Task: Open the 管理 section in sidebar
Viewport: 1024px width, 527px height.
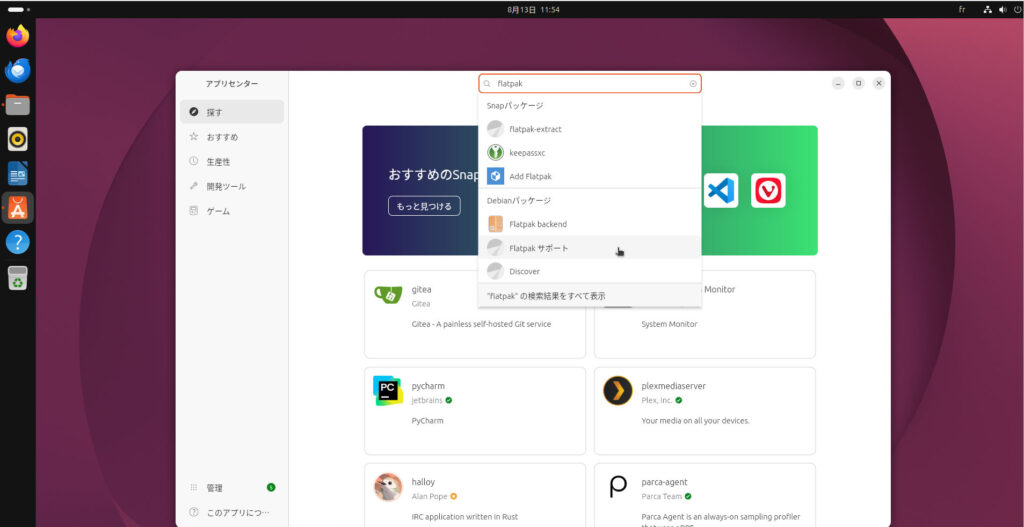Action: coord(232,487)
